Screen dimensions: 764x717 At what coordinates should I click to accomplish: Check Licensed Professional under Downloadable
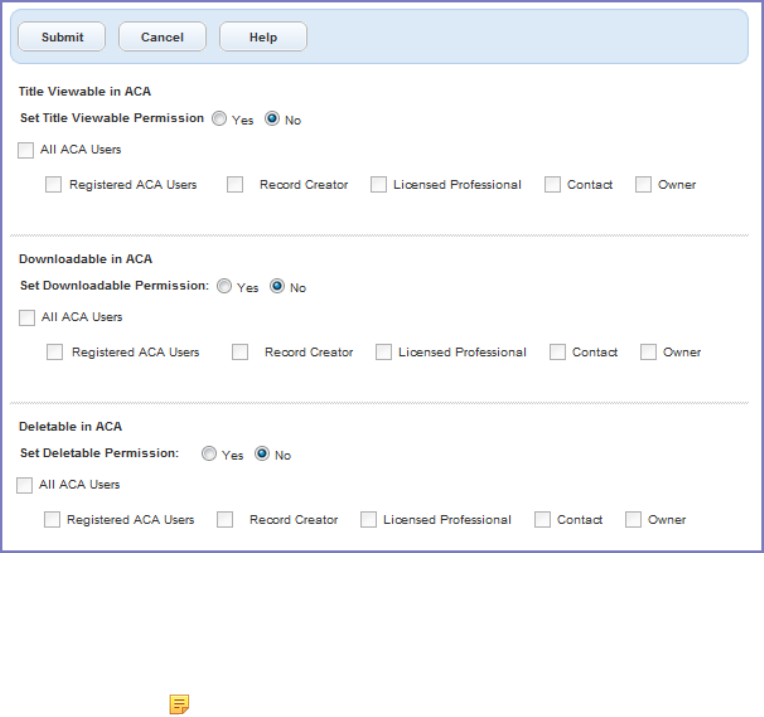point(383,352)
